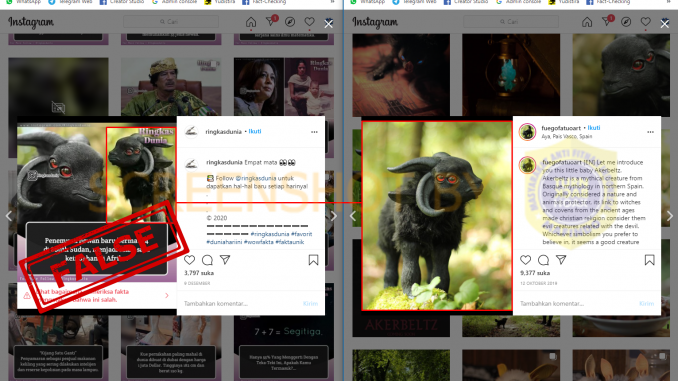The height and width of the screenshot is (381, 678).
Task: Open the AKERBELTZ thumbnail in right window
Action: coord(401,326)
